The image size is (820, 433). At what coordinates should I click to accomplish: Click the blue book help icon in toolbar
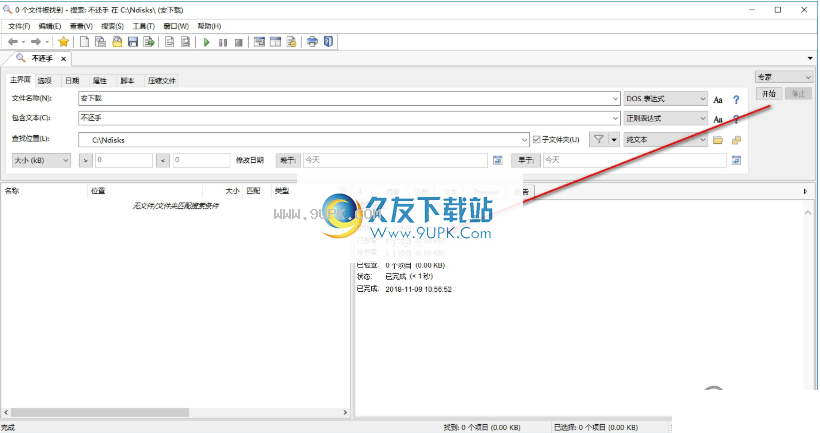coord(328,42)
